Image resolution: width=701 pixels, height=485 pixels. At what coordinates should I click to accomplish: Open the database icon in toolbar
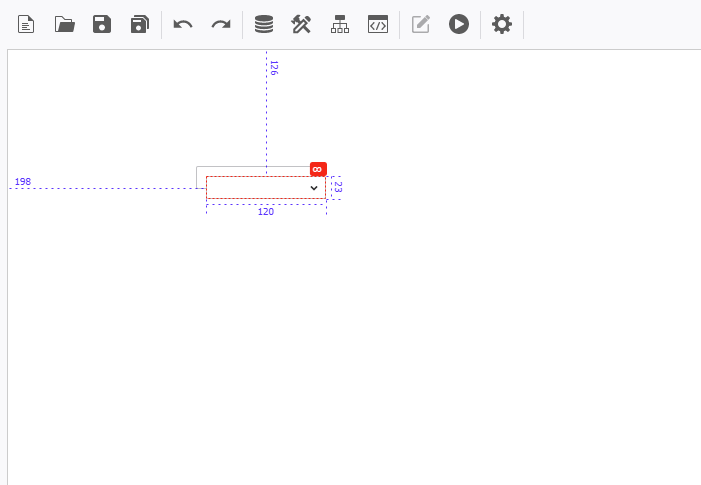pos(264,24)
